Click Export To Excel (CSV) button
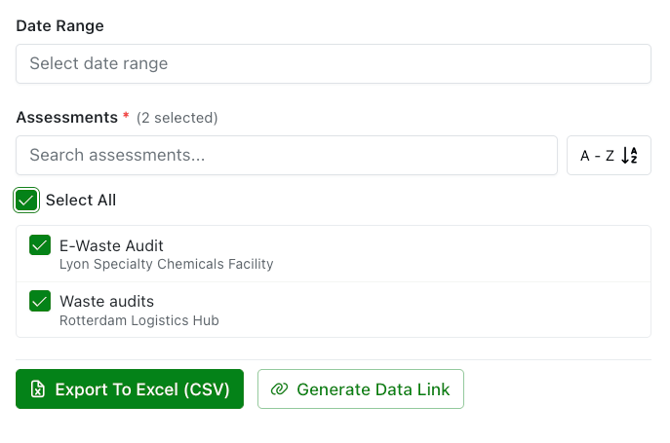Viewport: 670px width, 443px height. click(129, 389)
